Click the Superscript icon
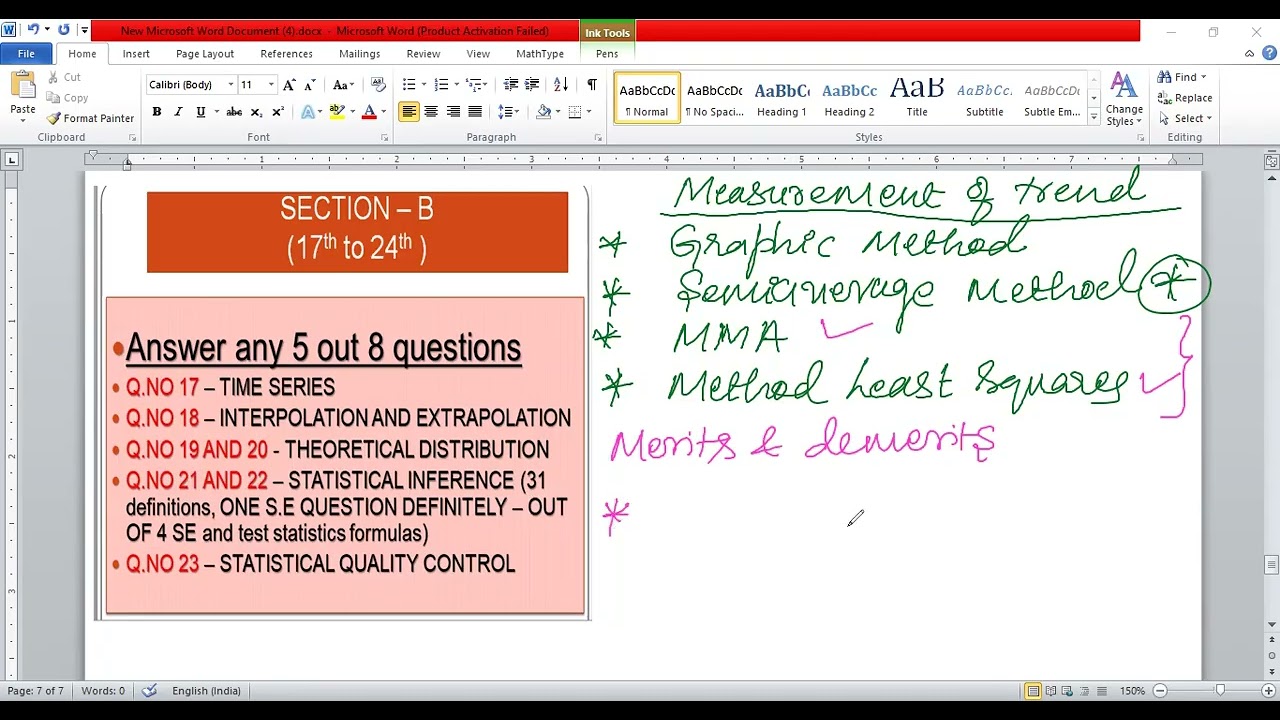This screenshot has height=720, width=1280. click(x=278, y=112)
